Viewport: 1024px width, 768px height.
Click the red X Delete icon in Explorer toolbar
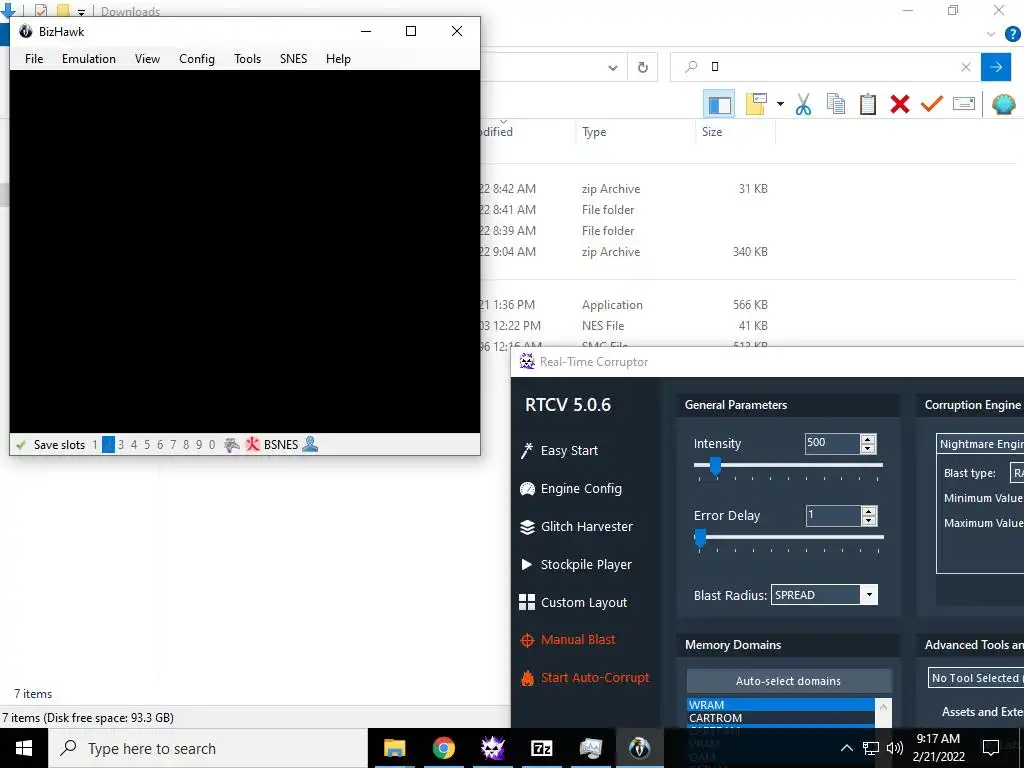click(900, 104)
